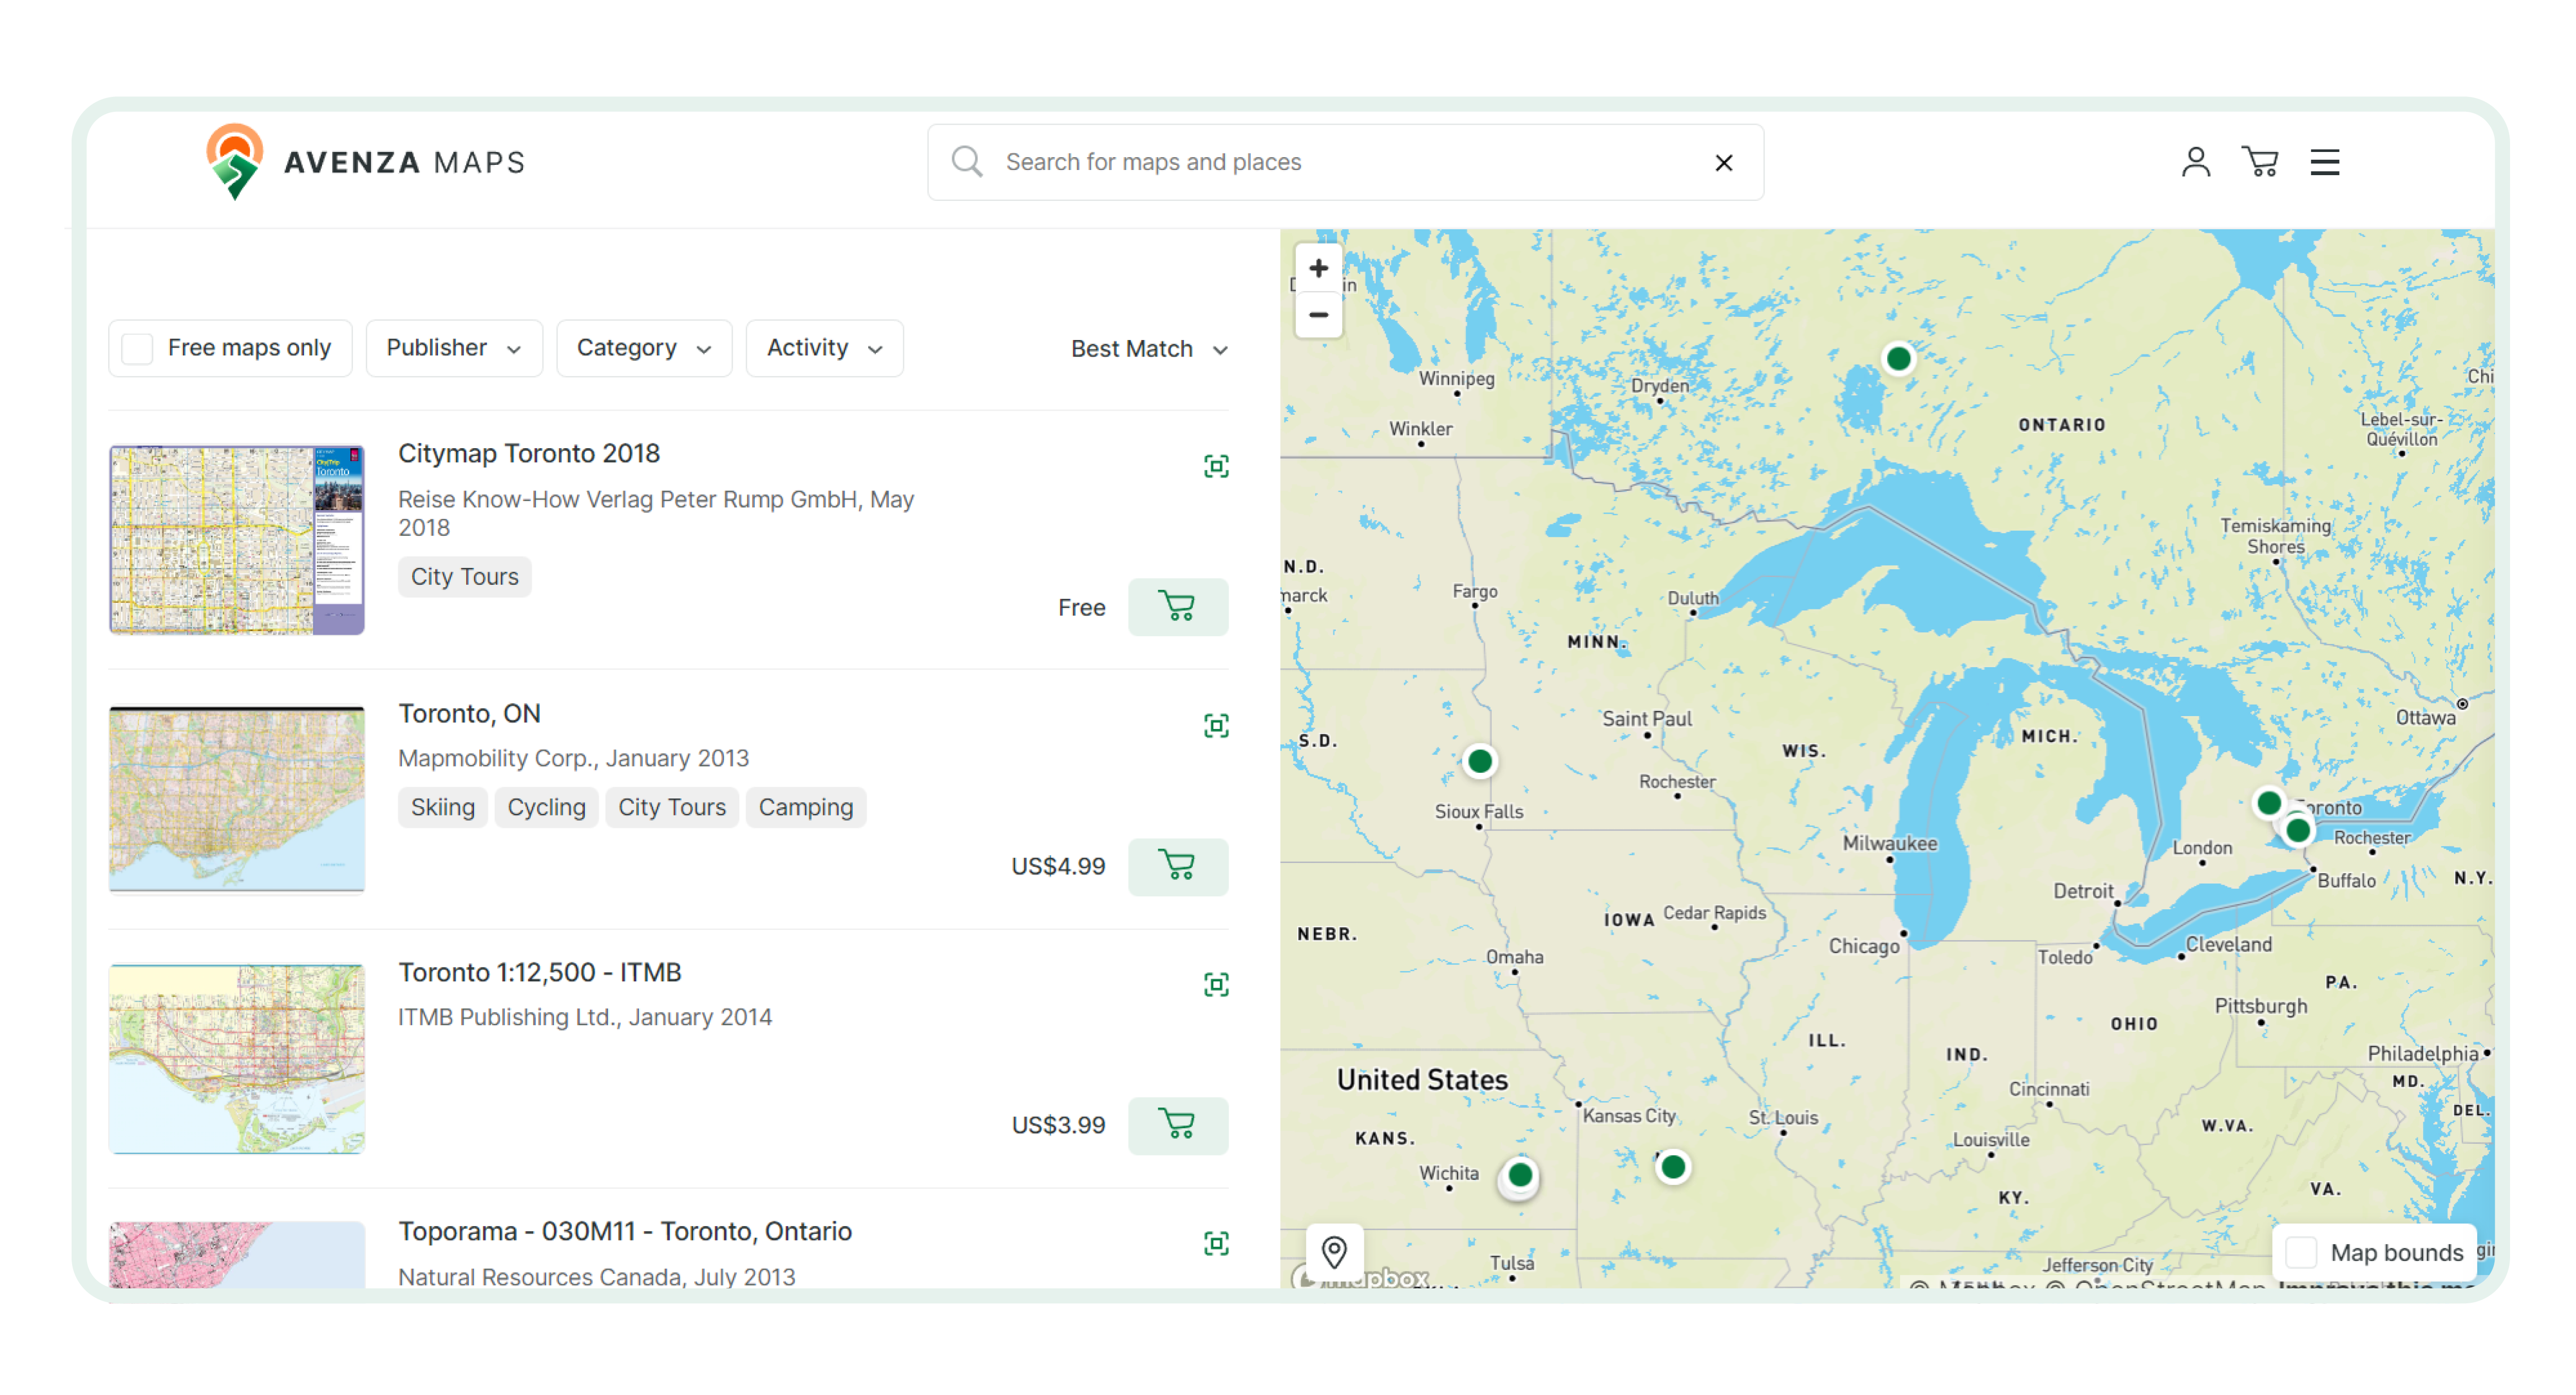Add Toronto, ON map to cart

point(1177,866)
